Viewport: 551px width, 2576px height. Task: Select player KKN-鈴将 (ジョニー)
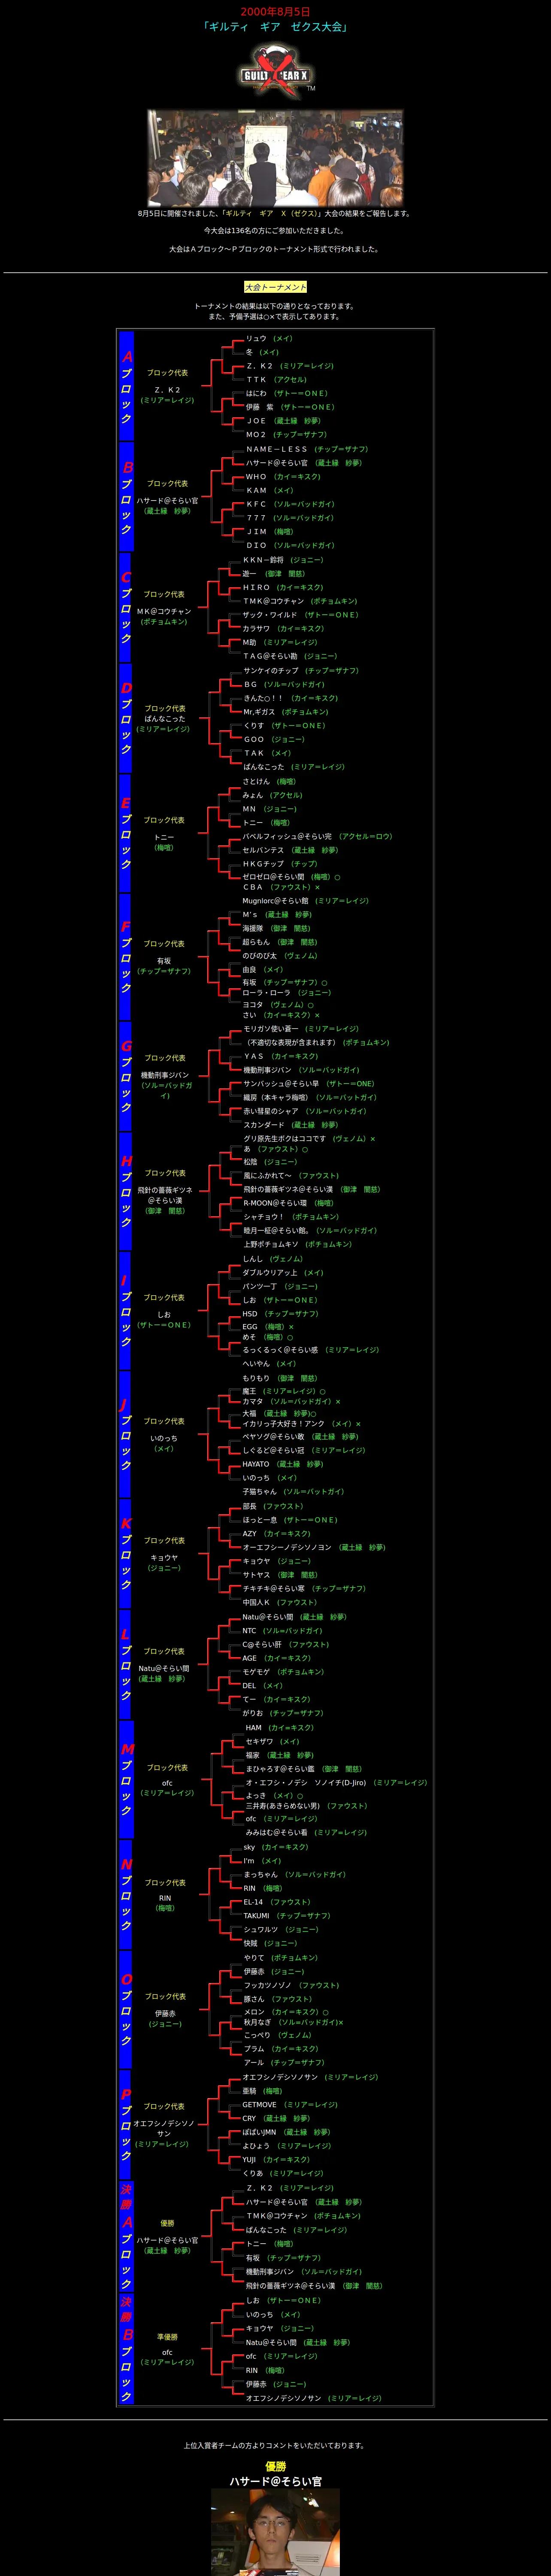[x=283, y=560]
